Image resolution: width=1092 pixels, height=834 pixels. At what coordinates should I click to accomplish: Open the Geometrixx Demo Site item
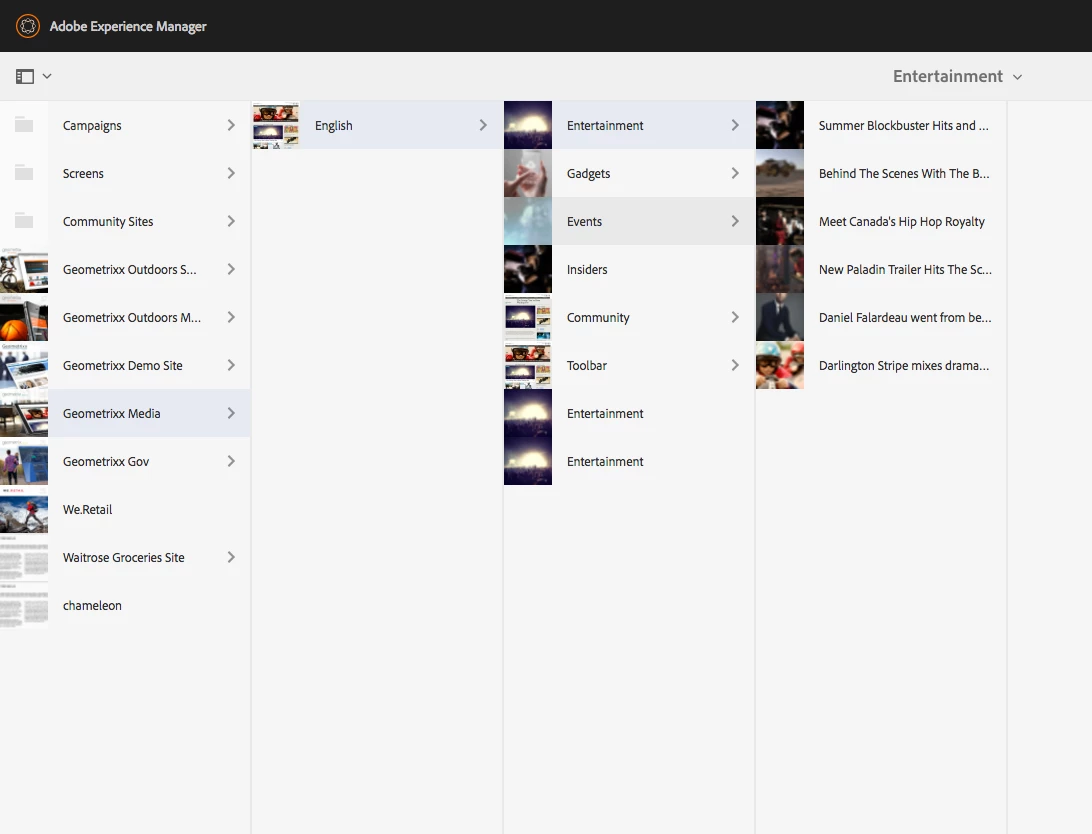point(123,365)
